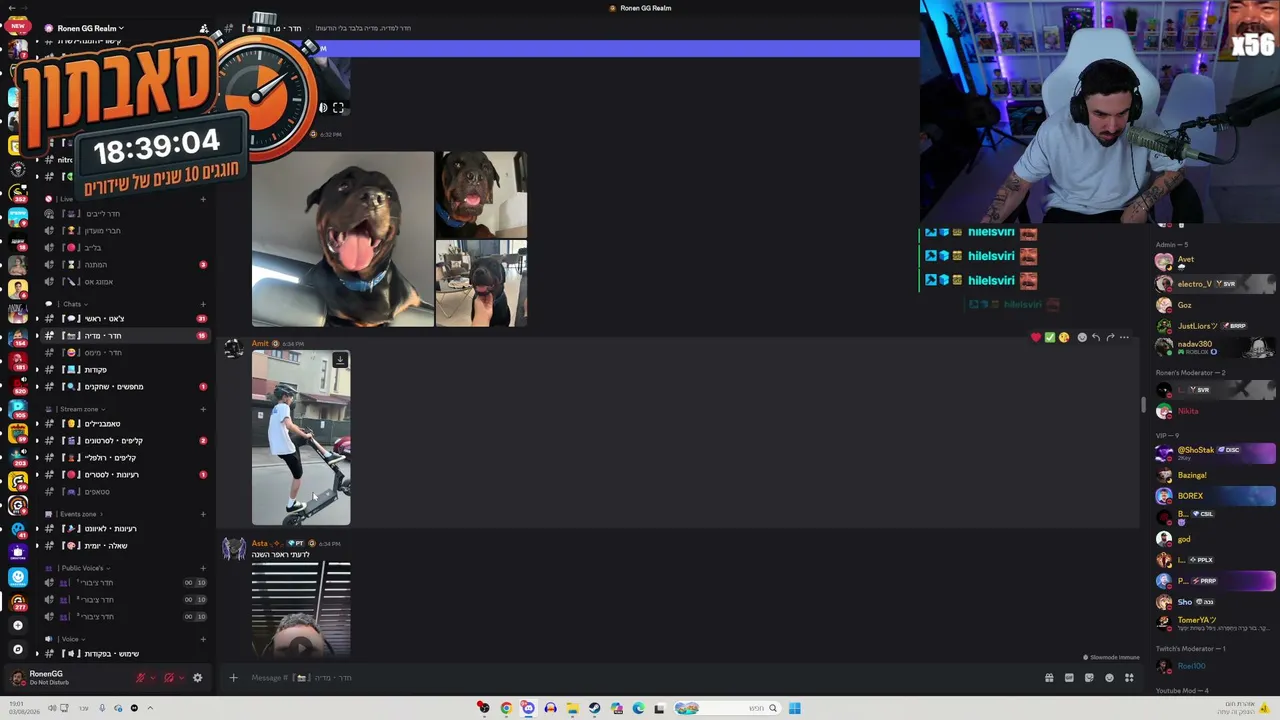Click the plus attachment button beside message box
Screen dimensions: 1280x720
point(233,678)
